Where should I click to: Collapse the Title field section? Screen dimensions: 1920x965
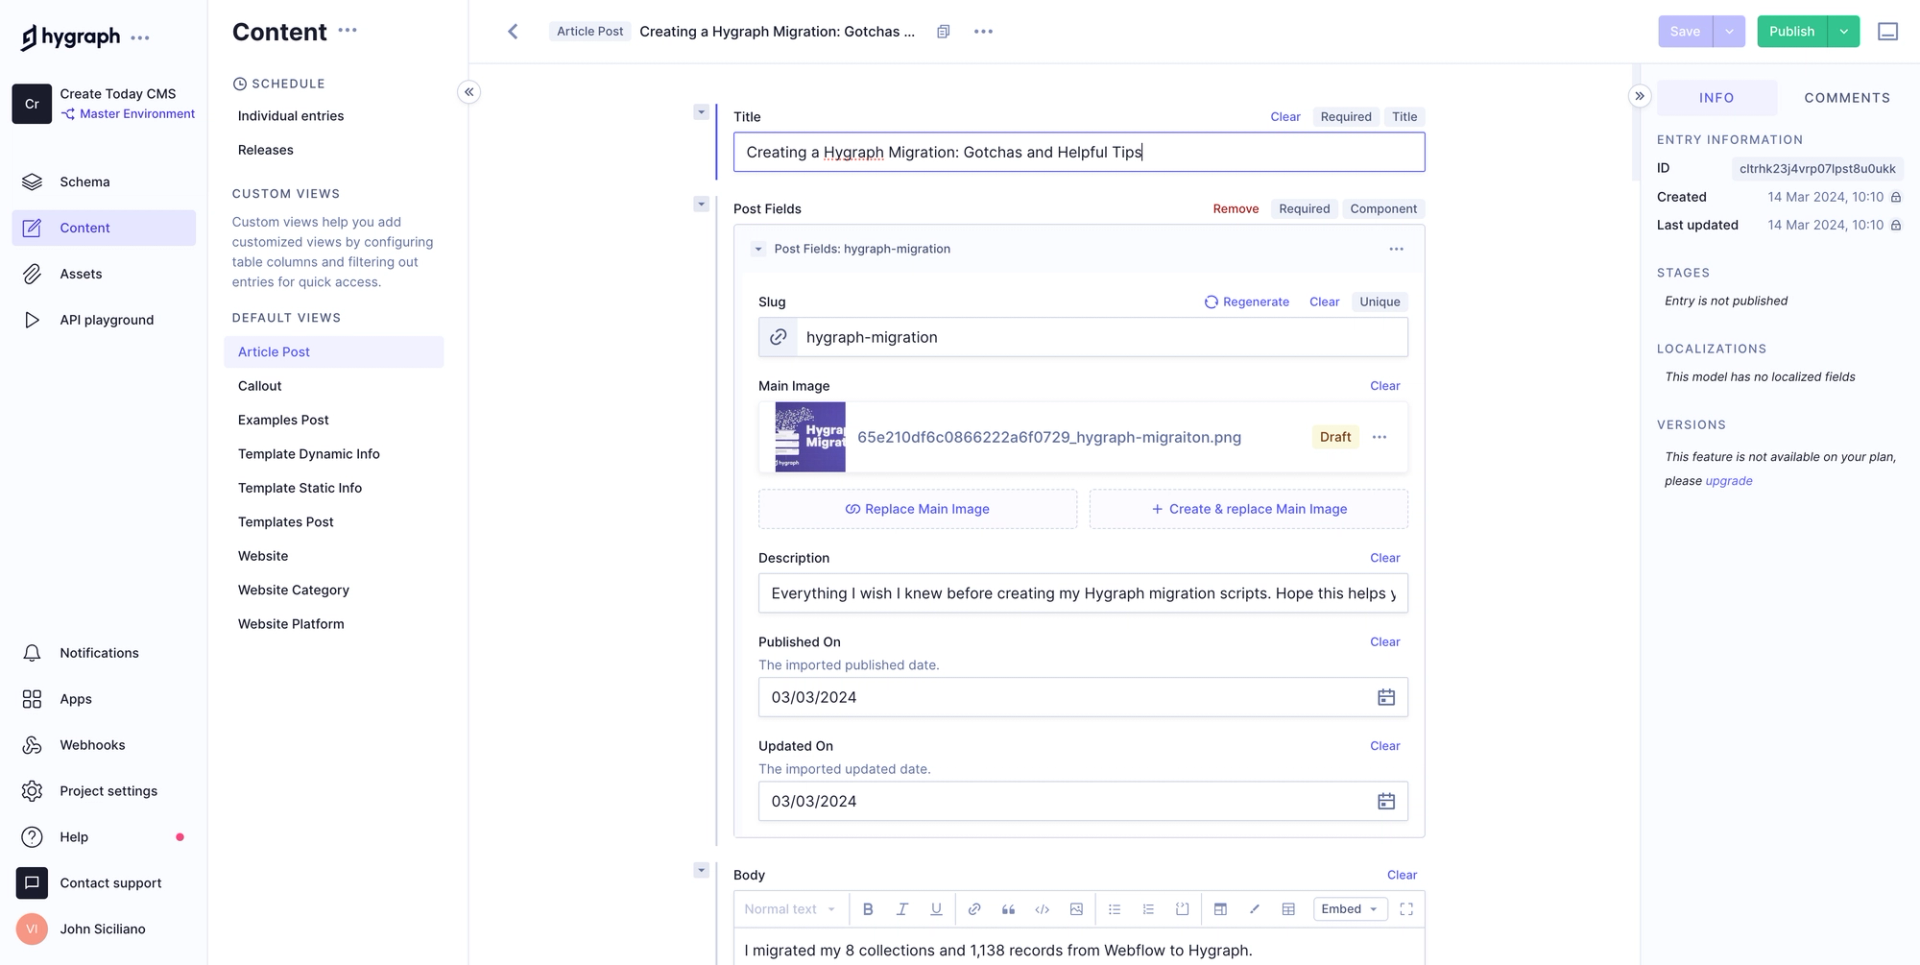click(x=701, y=112)
